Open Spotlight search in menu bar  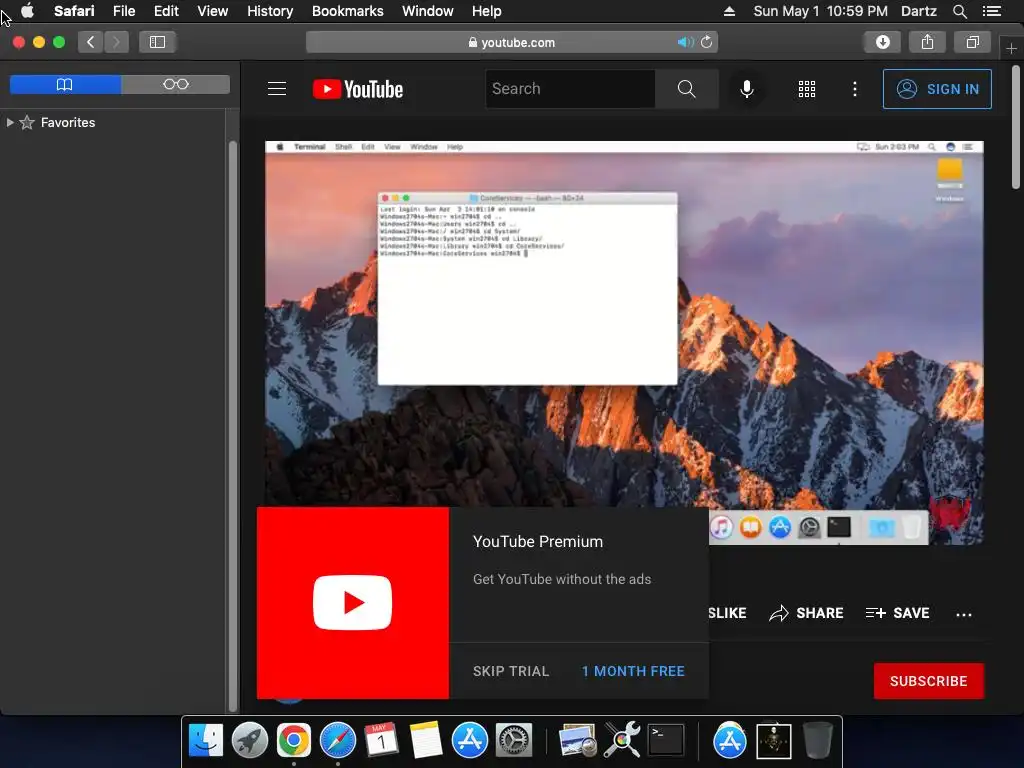[959, 11]
